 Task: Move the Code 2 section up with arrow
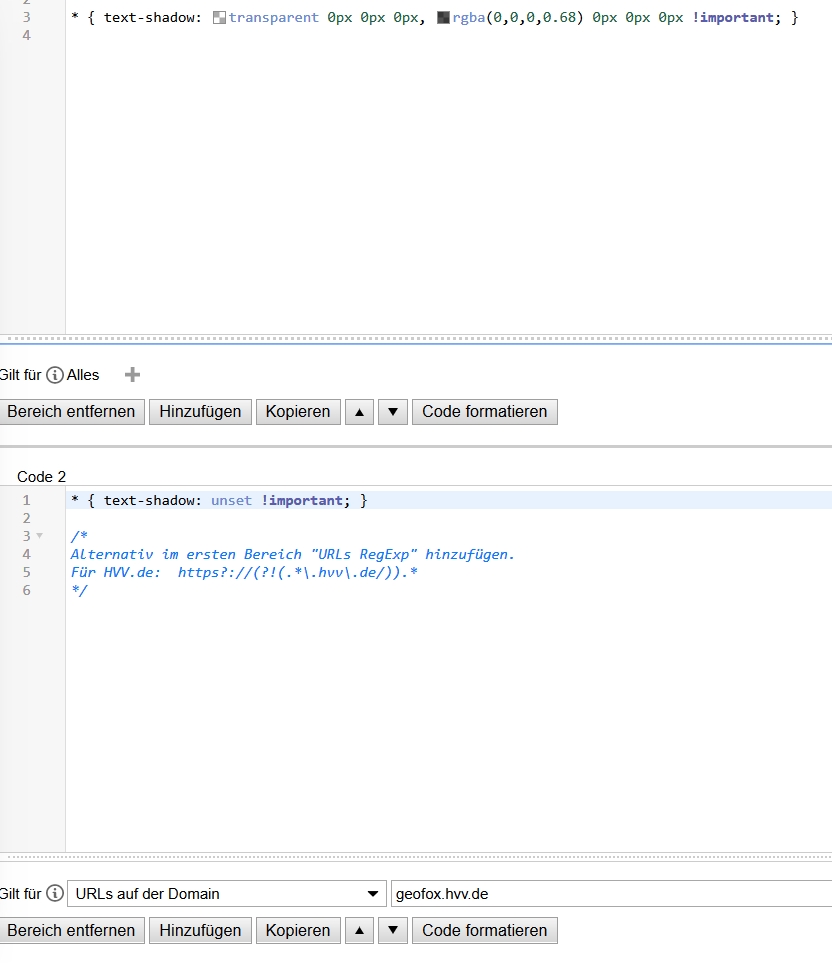pos(359,931)
